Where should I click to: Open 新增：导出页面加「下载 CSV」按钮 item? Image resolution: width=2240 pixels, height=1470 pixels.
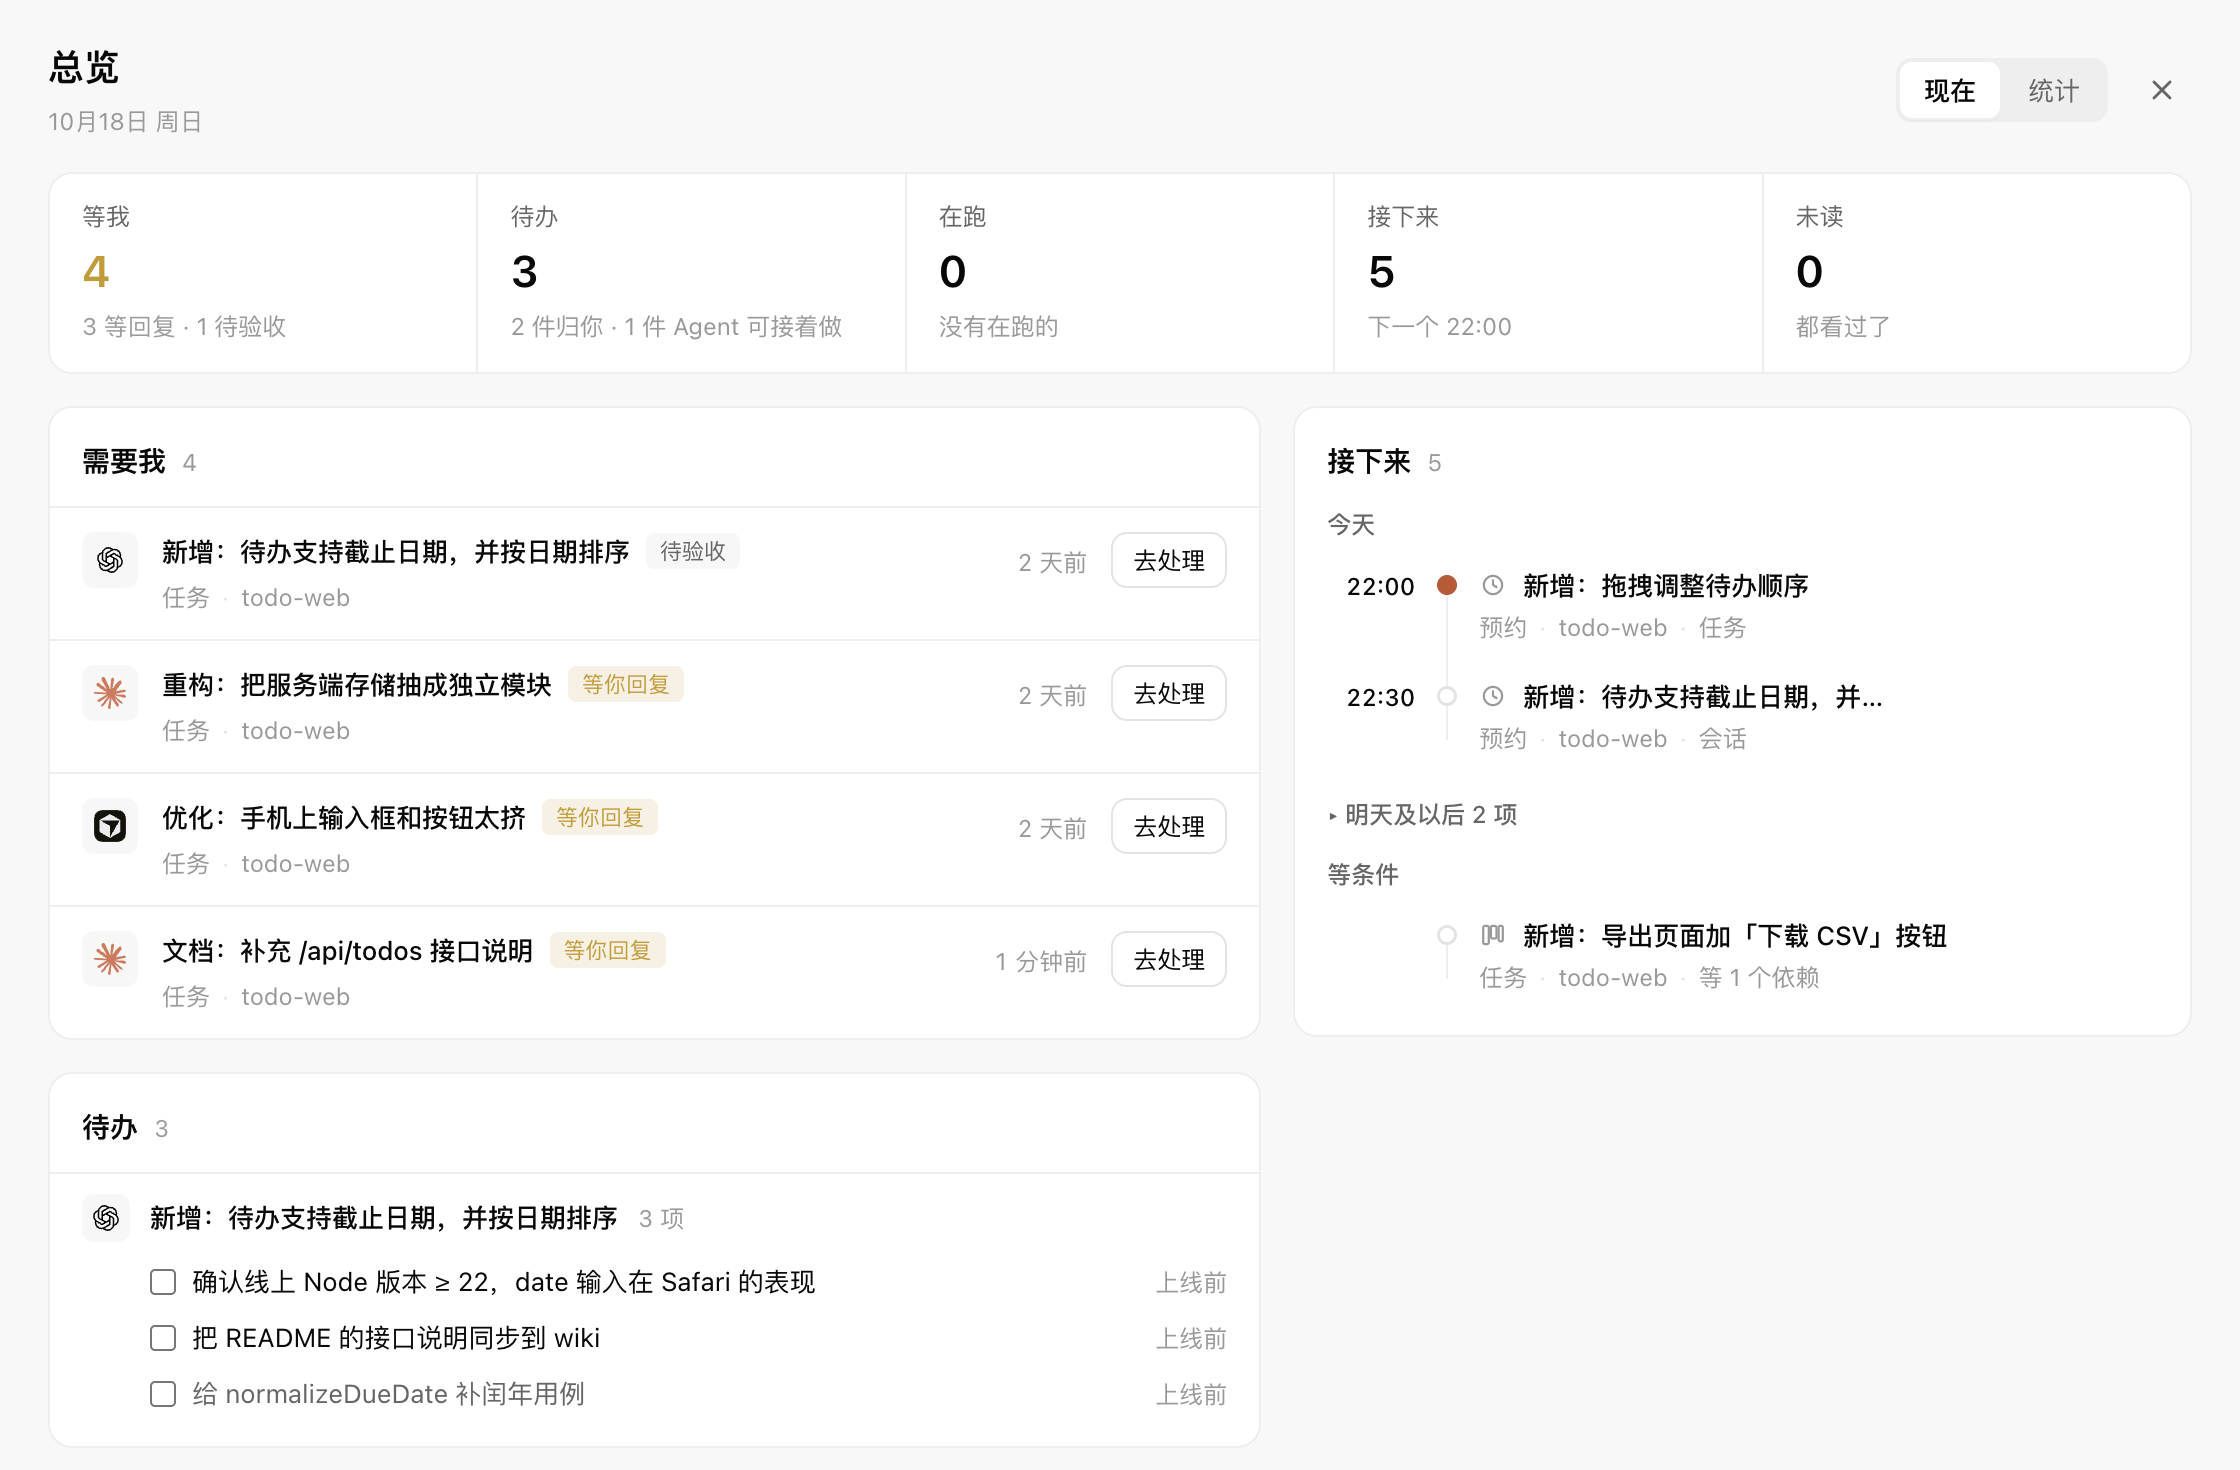[1734, 936]
